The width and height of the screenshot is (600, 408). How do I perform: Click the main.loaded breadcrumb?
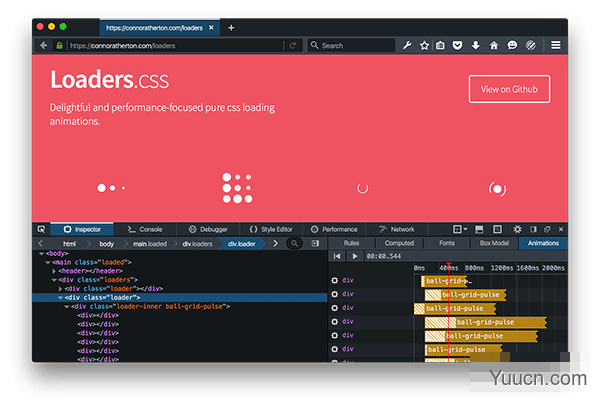pos(150,244)
